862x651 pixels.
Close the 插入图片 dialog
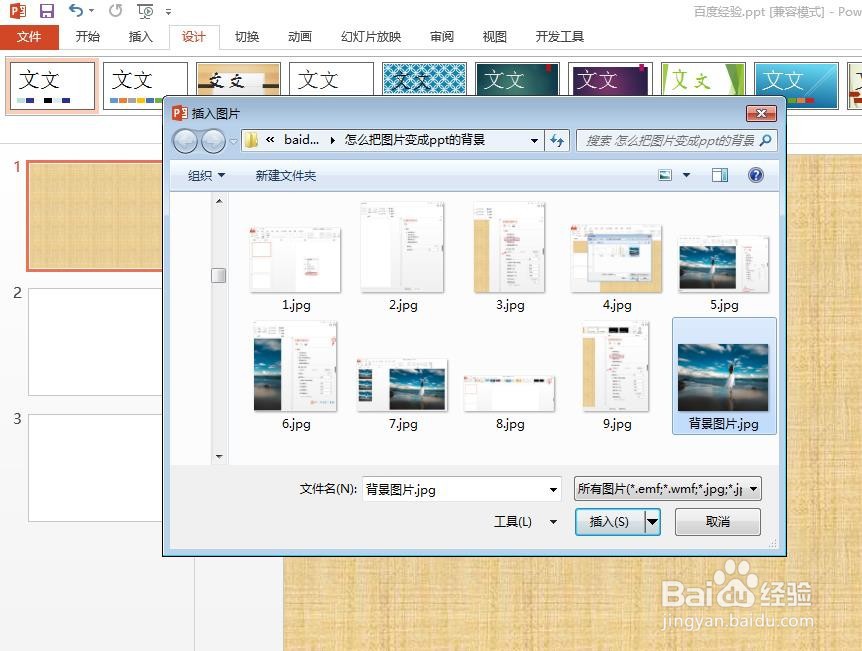click(761, 113)
